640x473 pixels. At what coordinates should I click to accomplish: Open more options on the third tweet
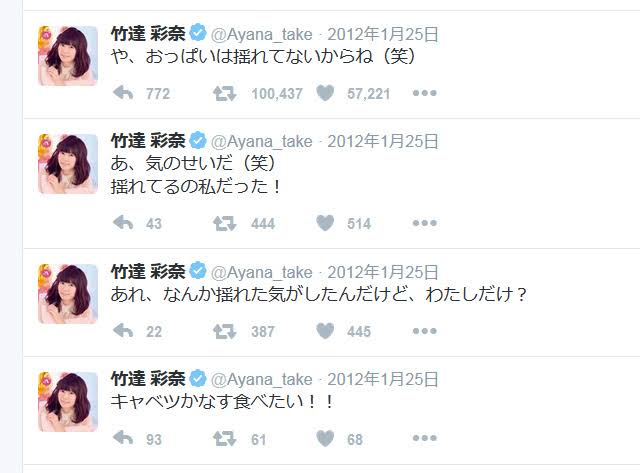pos(424,331)
